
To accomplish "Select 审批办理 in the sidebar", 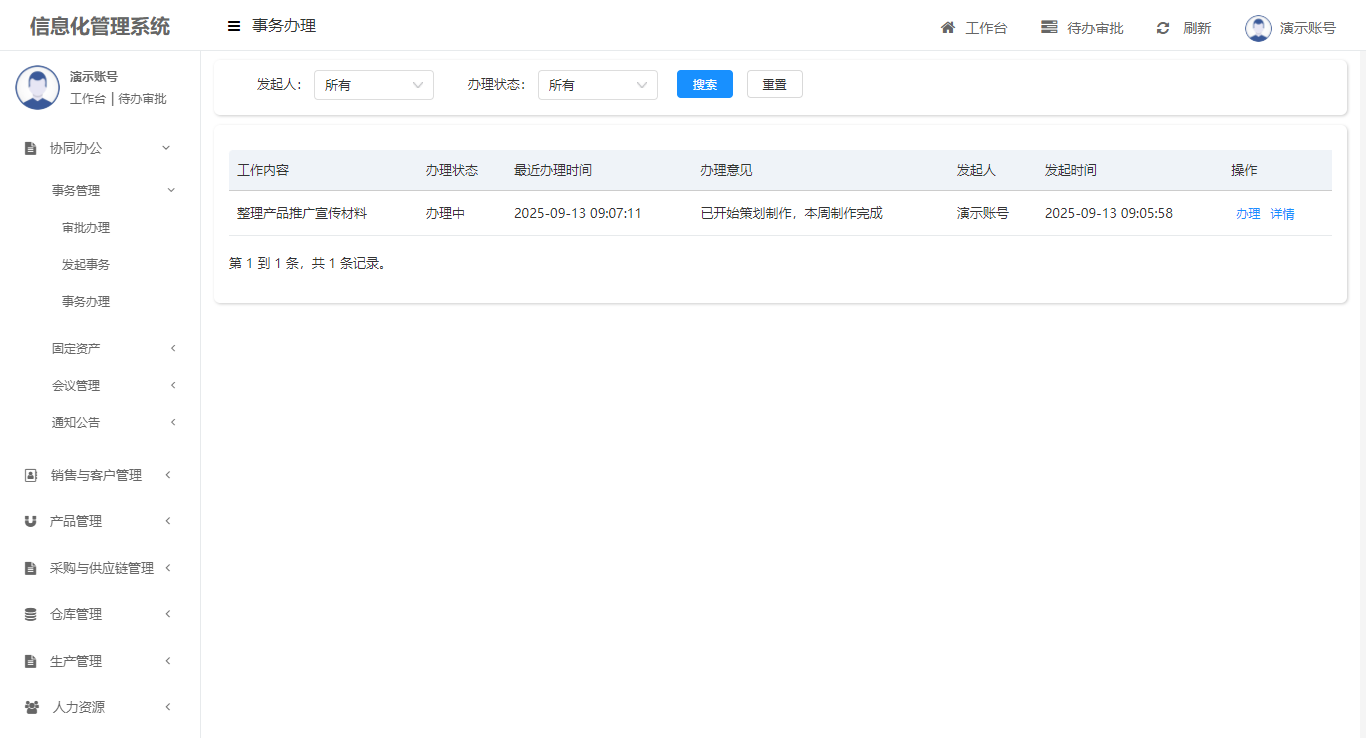I will click(x=86, y=227).
